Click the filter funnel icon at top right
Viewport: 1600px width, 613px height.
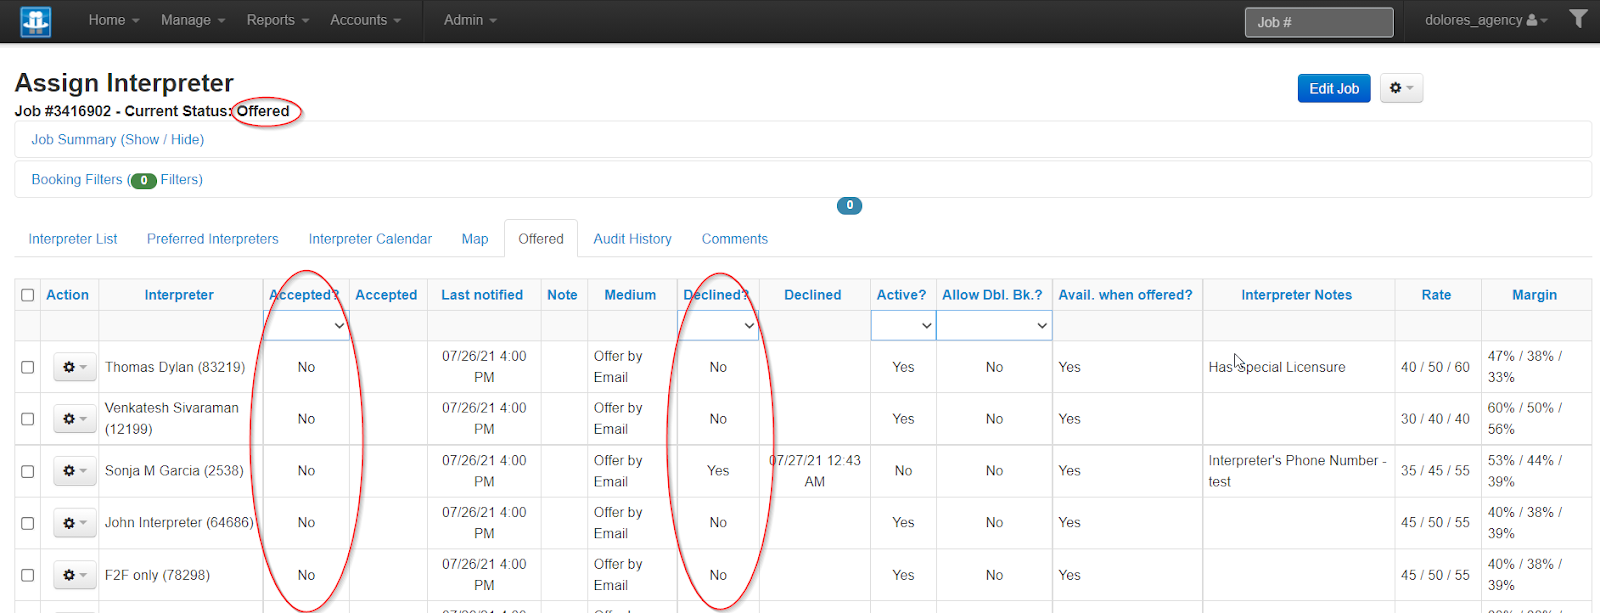[x=1578, y=19]
